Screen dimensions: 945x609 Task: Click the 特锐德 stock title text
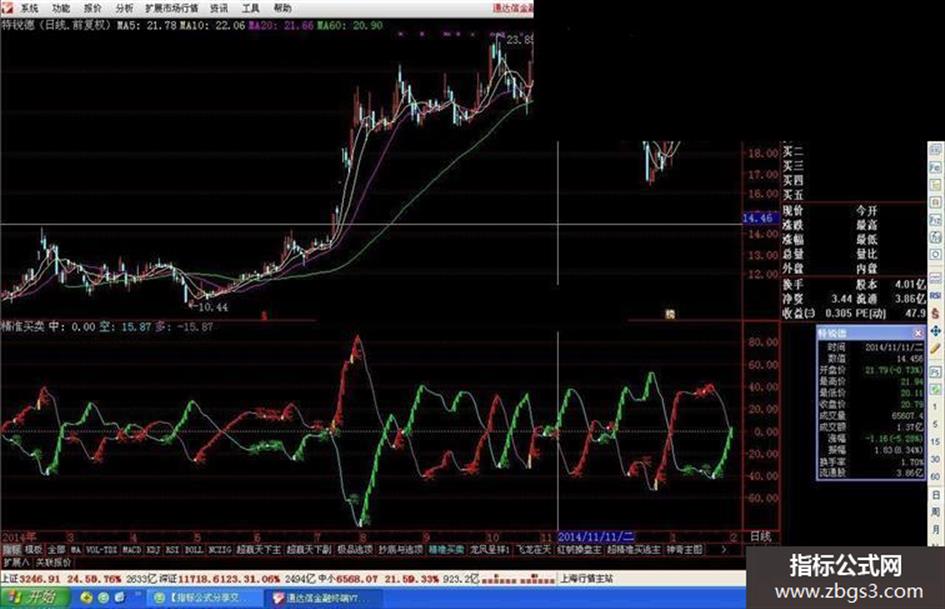coord(17,25)
